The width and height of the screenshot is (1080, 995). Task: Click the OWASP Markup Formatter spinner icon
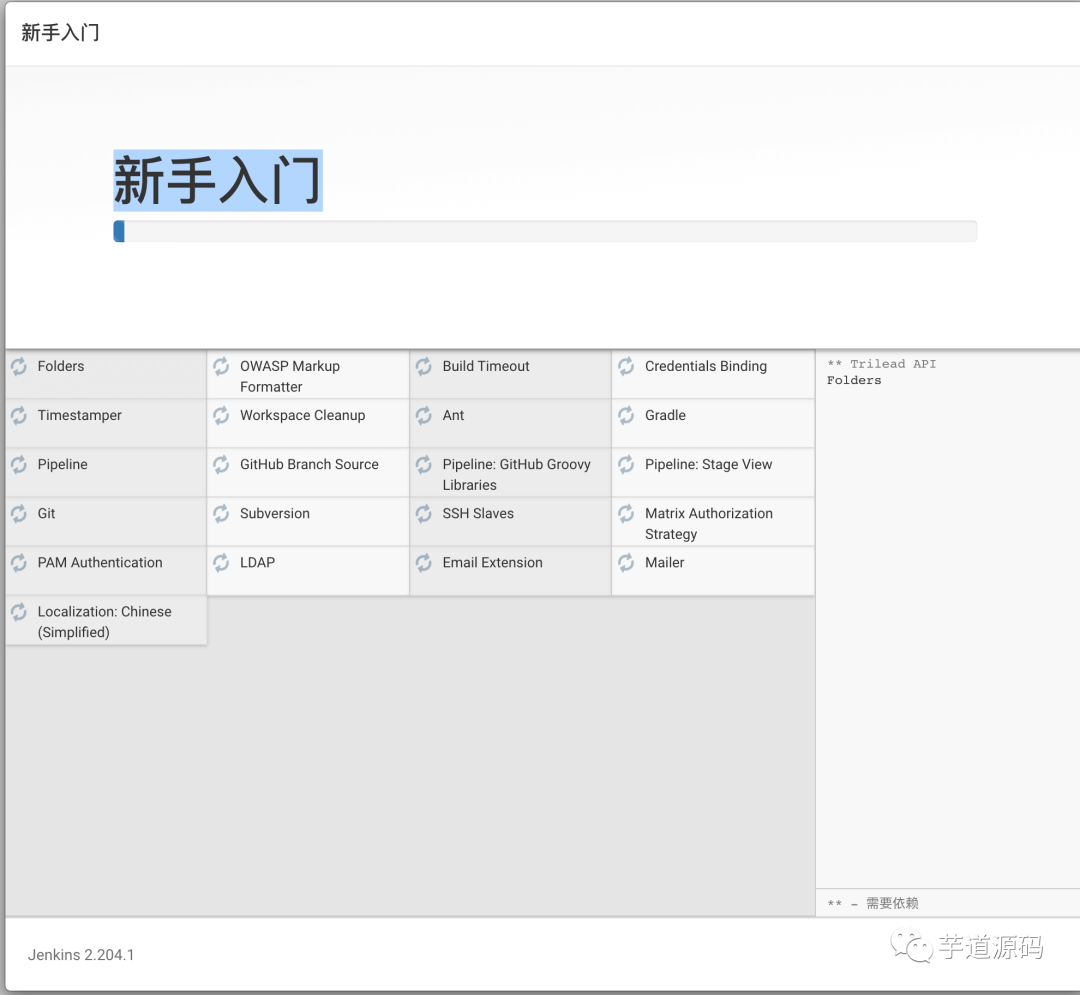(221, 366)
